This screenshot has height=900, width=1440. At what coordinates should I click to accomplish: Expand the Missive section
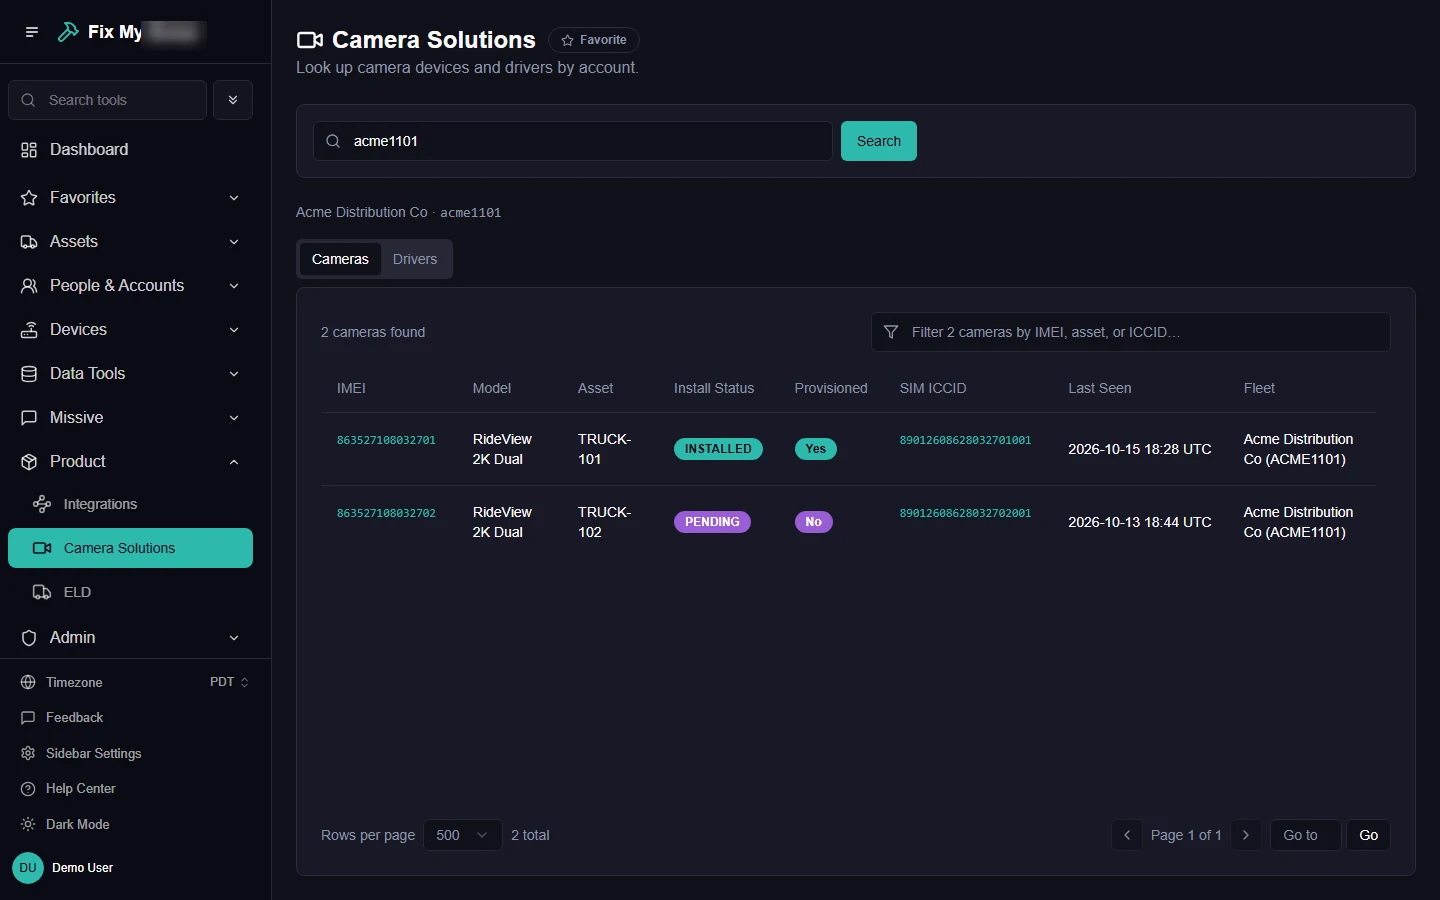pos(130,417)
